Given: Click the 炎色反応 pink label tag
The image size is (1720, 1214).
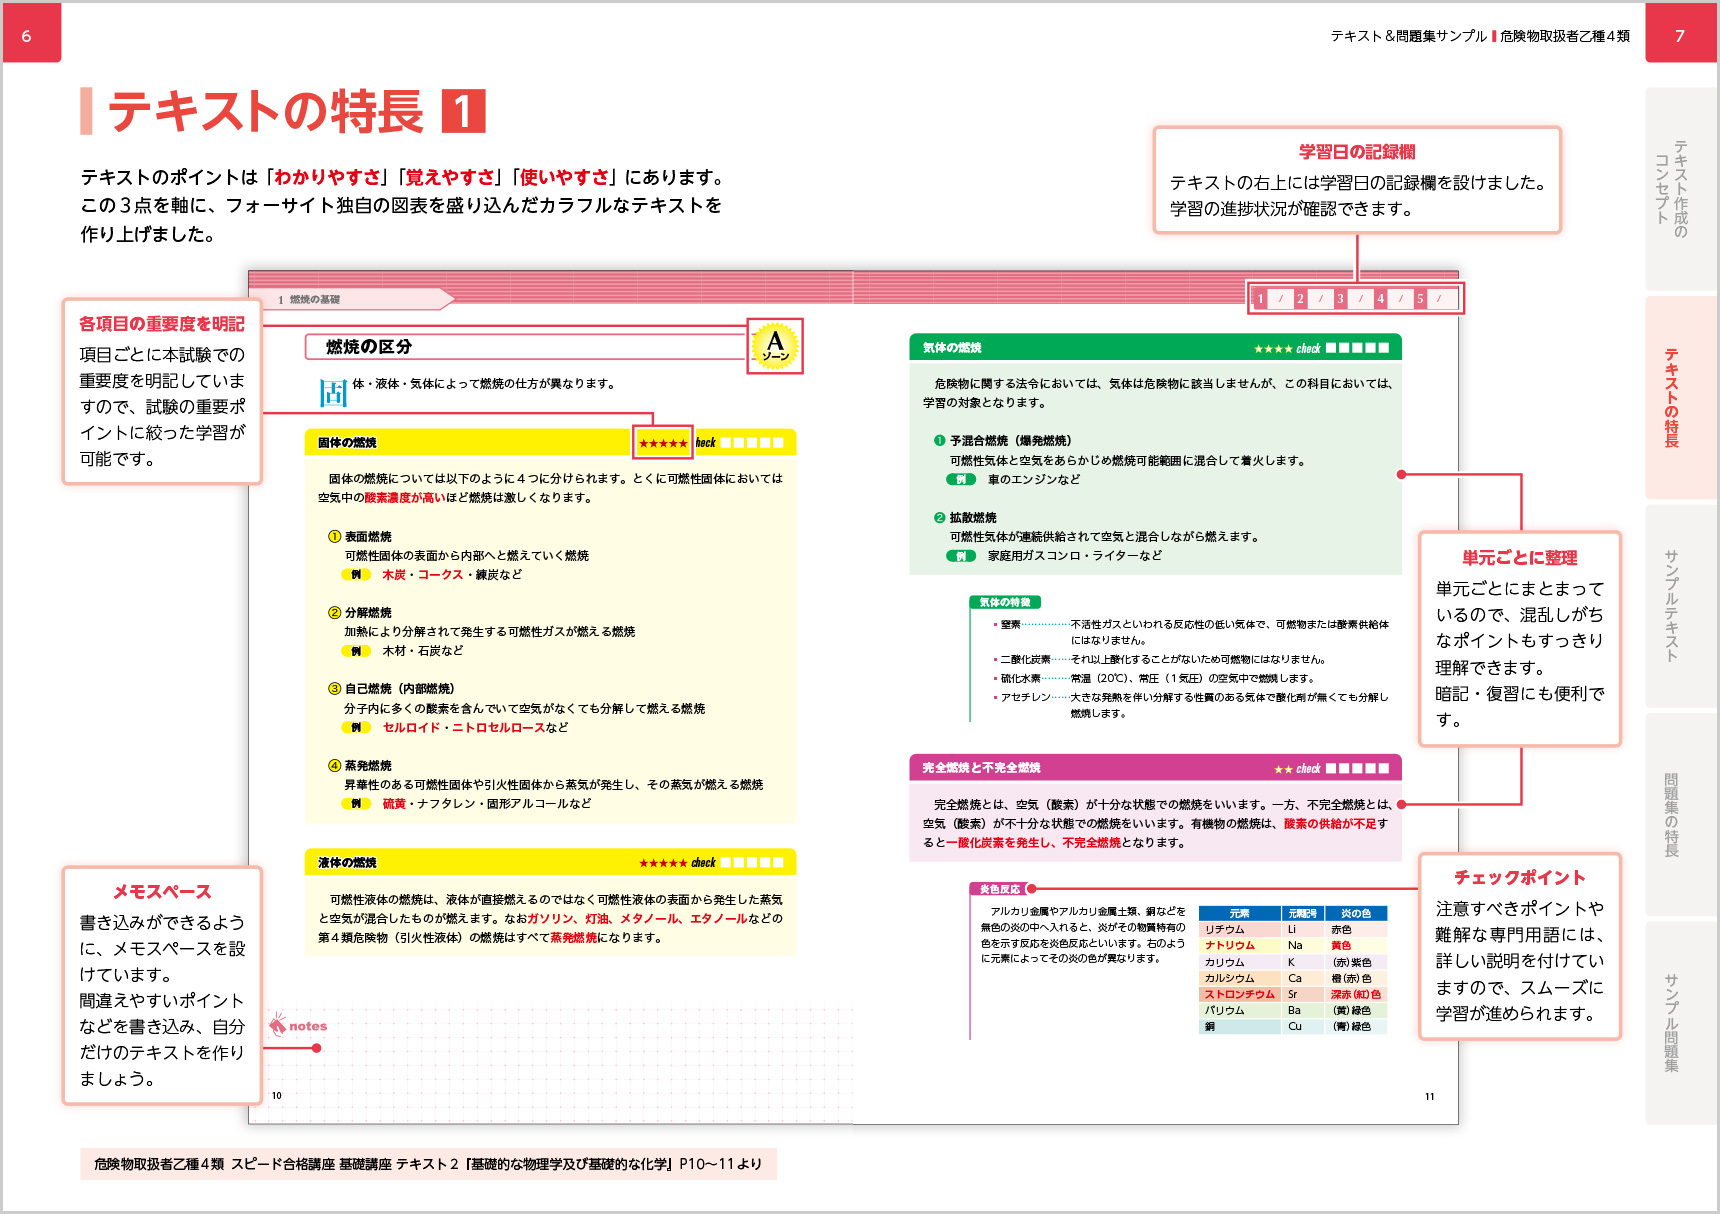Looking at the screenshot, I should pos(1000,889).
